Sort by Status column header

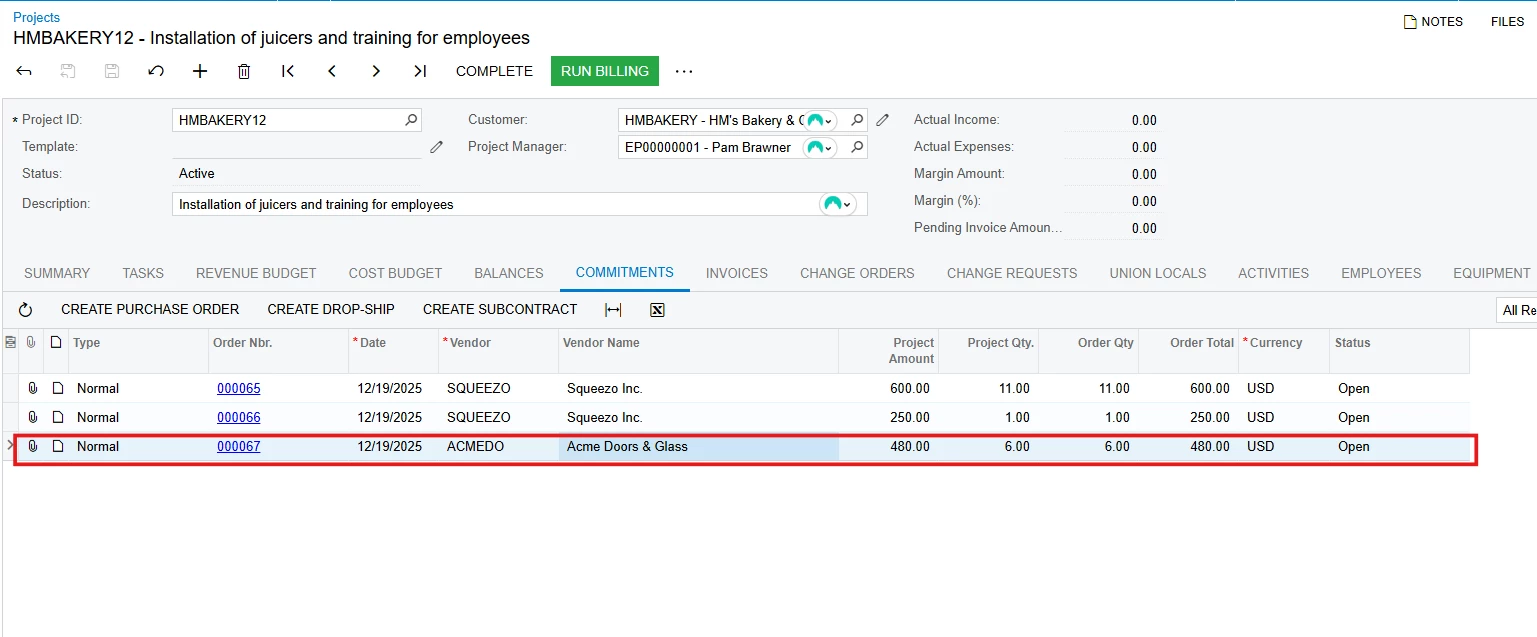click(x=1352, y=342)
